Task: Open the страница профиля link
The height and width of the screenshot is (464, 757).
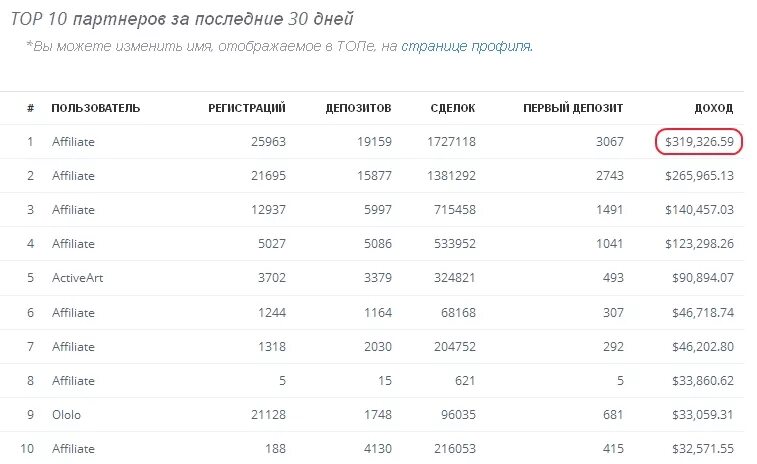Action: [x=467, y=46]
